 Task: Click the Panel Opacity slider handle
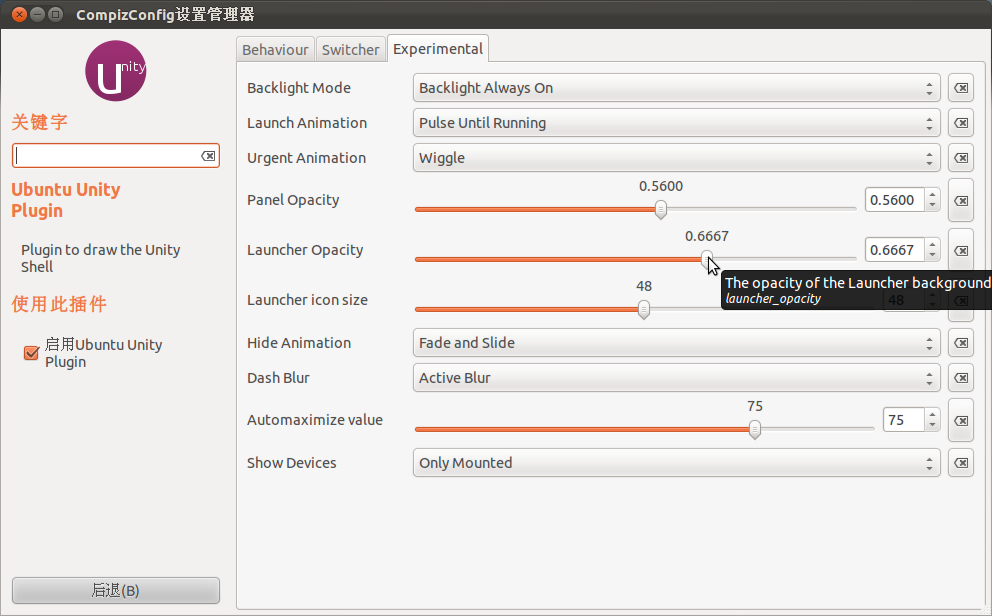[660, 209]
